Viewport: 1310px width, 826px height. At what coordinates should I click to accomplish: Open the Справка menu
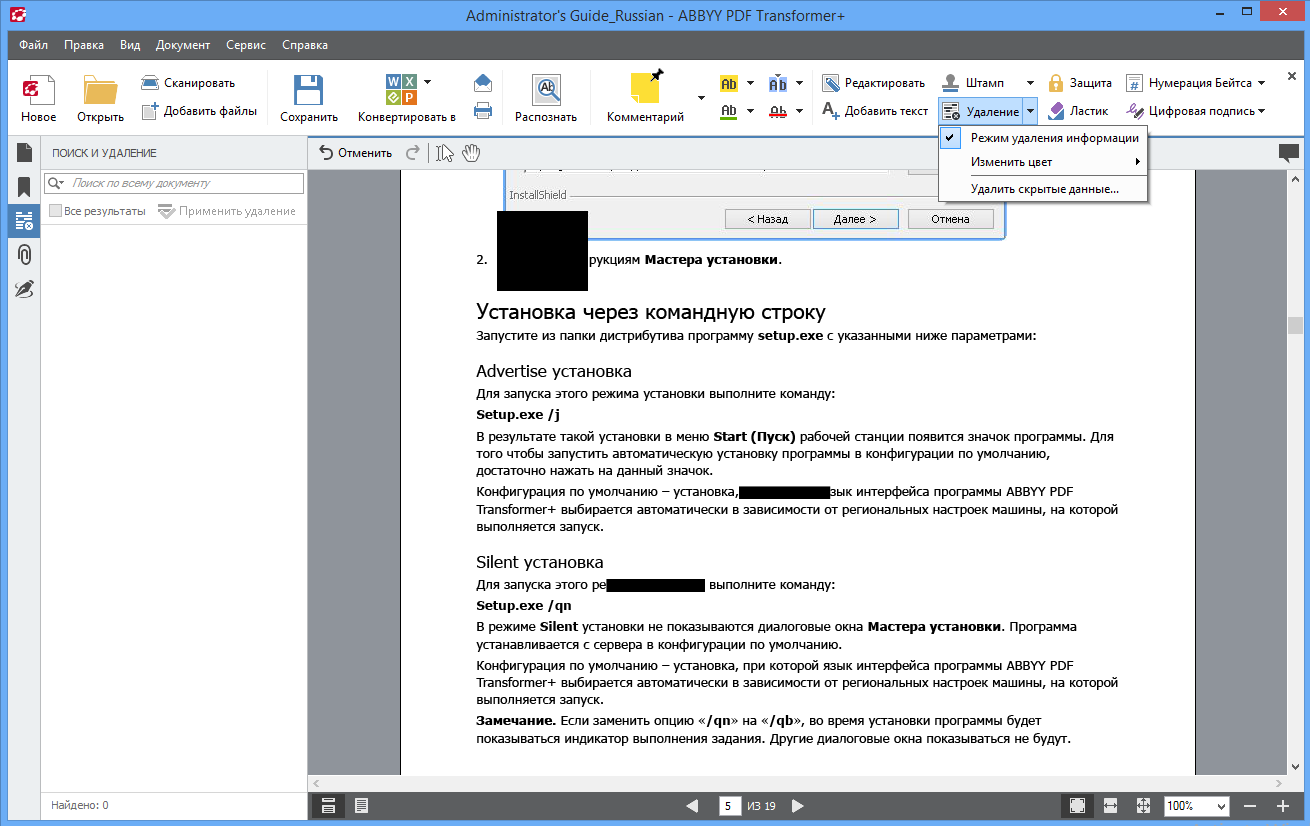(305, 45)
